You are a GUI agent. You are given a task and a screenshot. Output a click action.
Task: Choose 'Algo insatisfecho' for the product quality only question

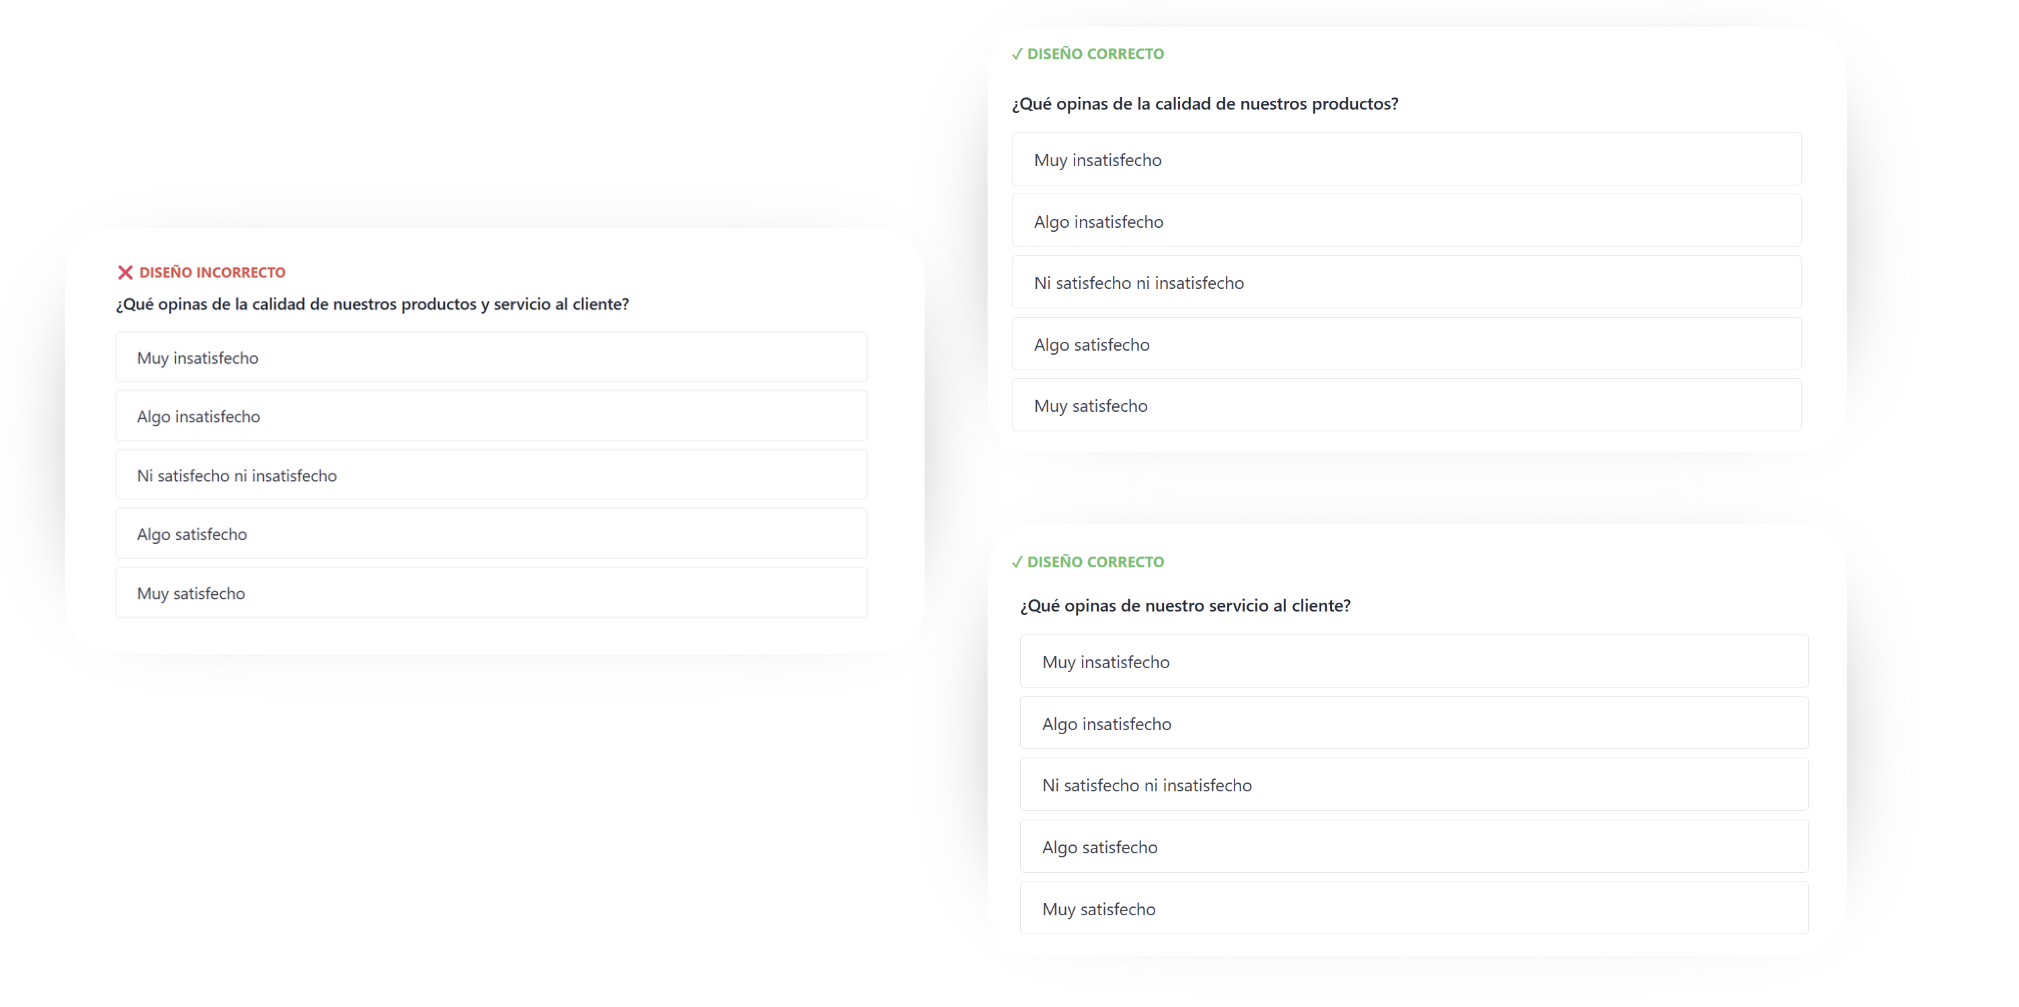[x=1406, y=221]
